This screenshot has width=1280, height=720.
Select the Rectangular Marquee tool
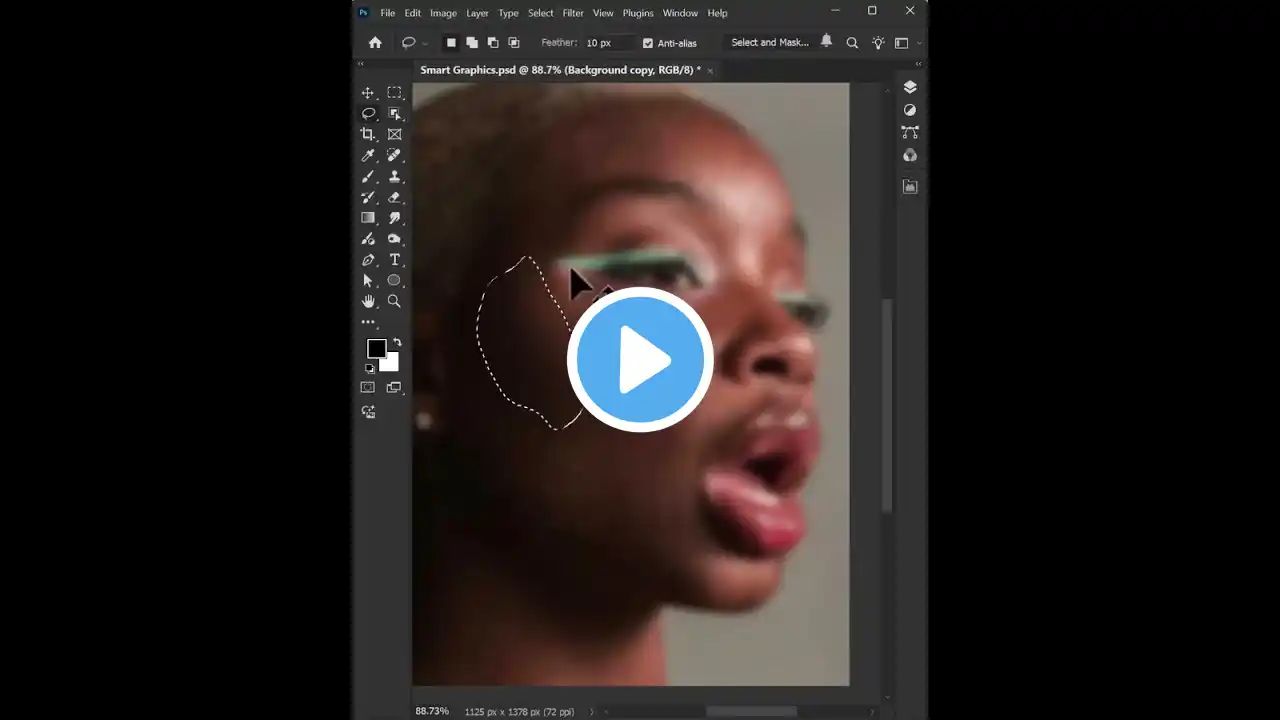[394, 93]
